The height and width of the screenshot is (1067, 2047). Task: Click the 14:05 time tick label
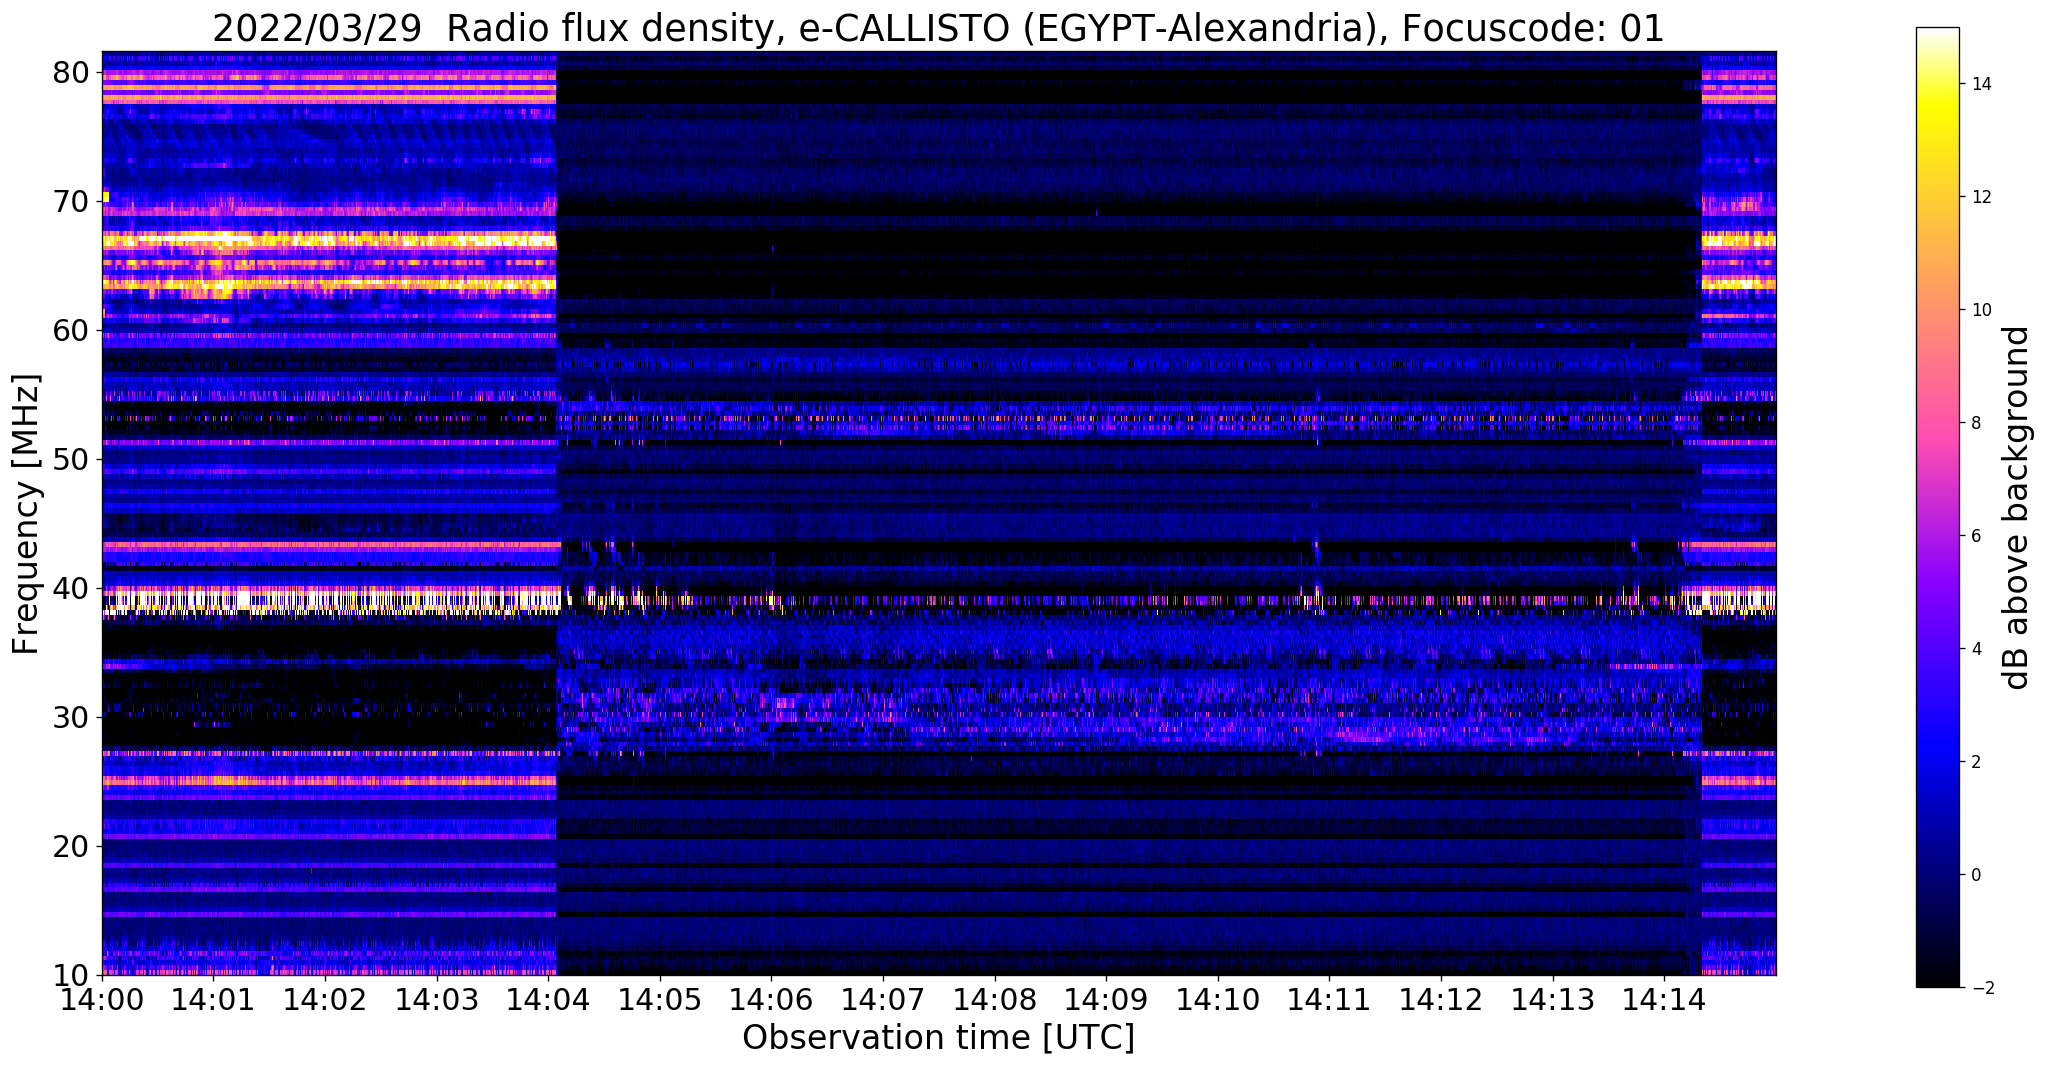pos(660,999)
